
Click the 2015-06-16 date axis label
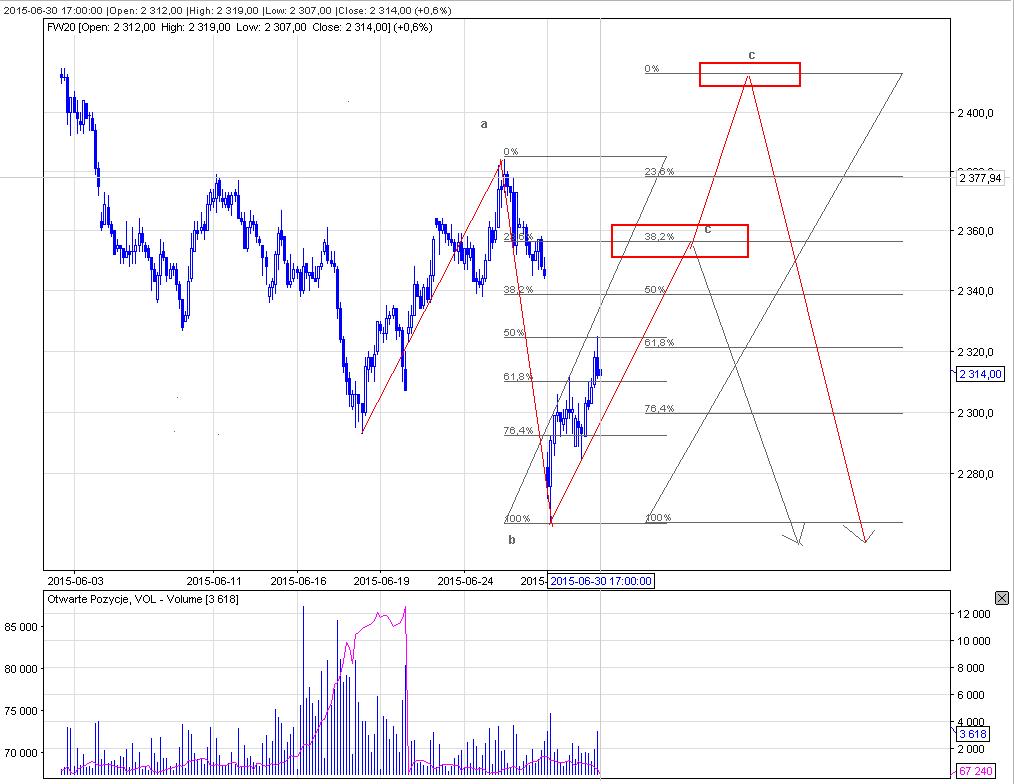[x=297, y=581]
